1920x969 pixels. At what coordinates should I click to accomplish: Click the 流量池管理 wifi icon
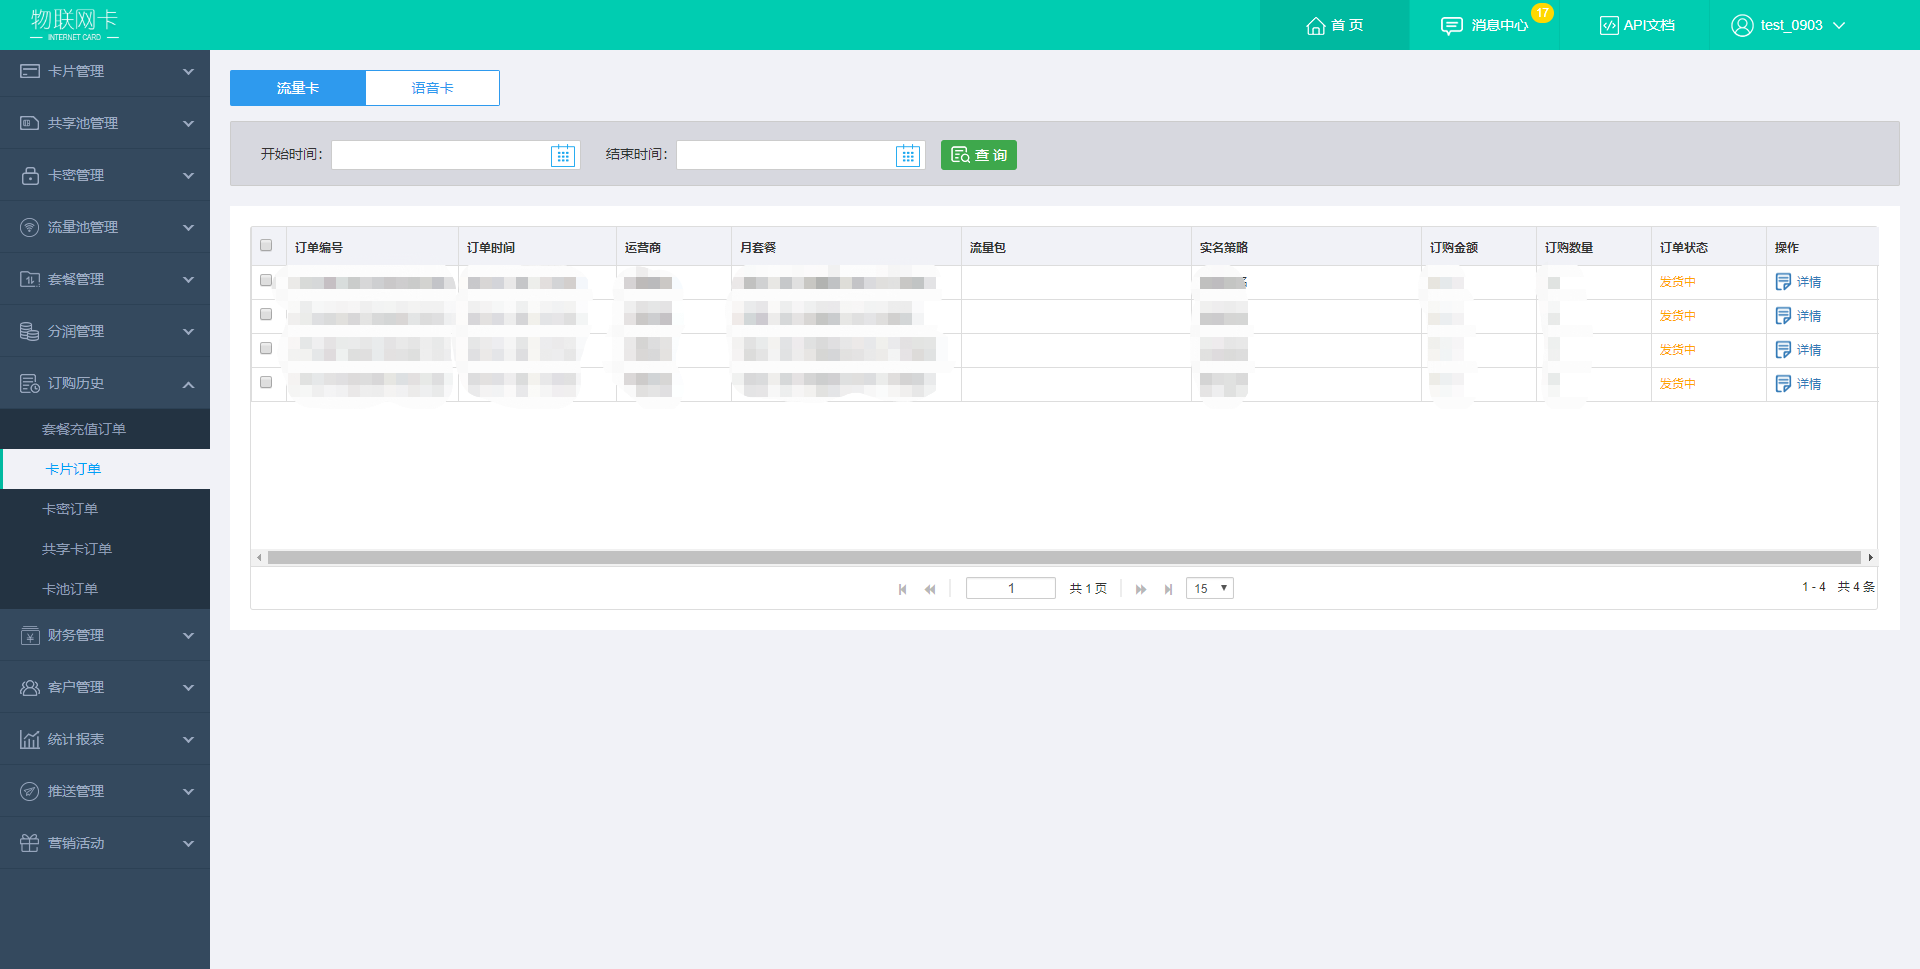pos(30,227)
